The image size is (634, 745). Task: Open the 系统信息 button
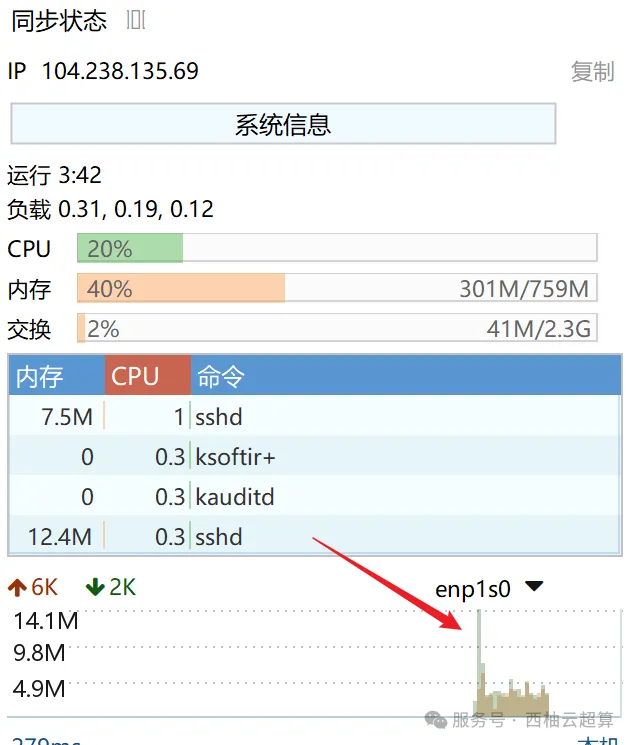pos(283,124)
